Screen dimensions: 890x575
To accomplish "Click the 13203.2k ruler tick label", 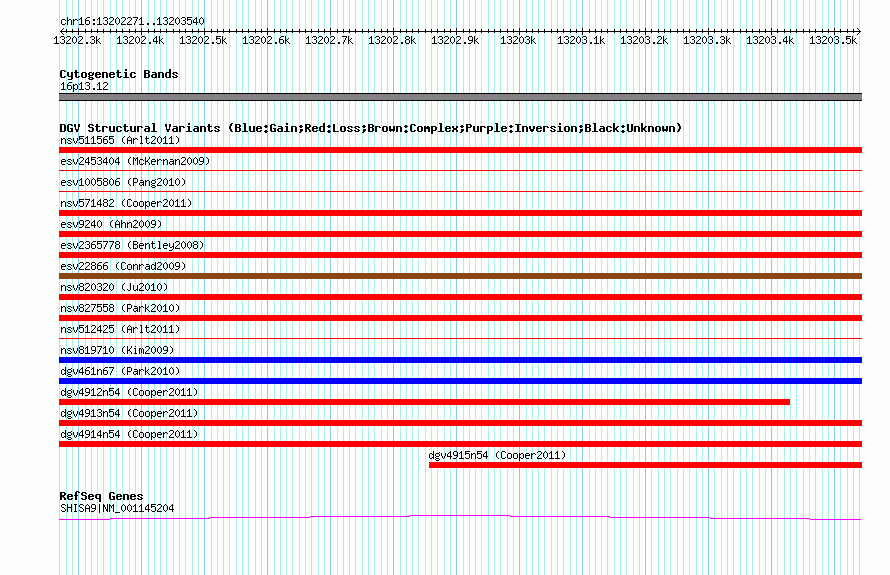I will click(x=644, y=40).
